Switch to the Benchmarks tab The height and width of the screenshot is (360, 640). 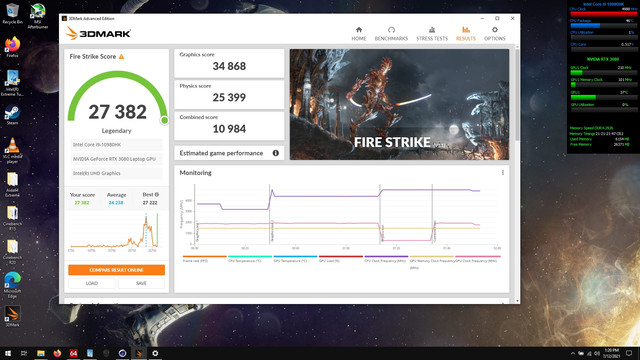391,33
